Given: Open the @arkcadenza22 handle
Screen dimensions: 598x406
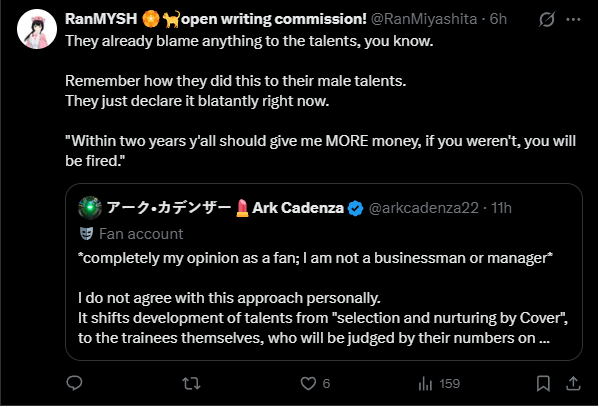Looking at the screenshot, I should pos(423,208).
